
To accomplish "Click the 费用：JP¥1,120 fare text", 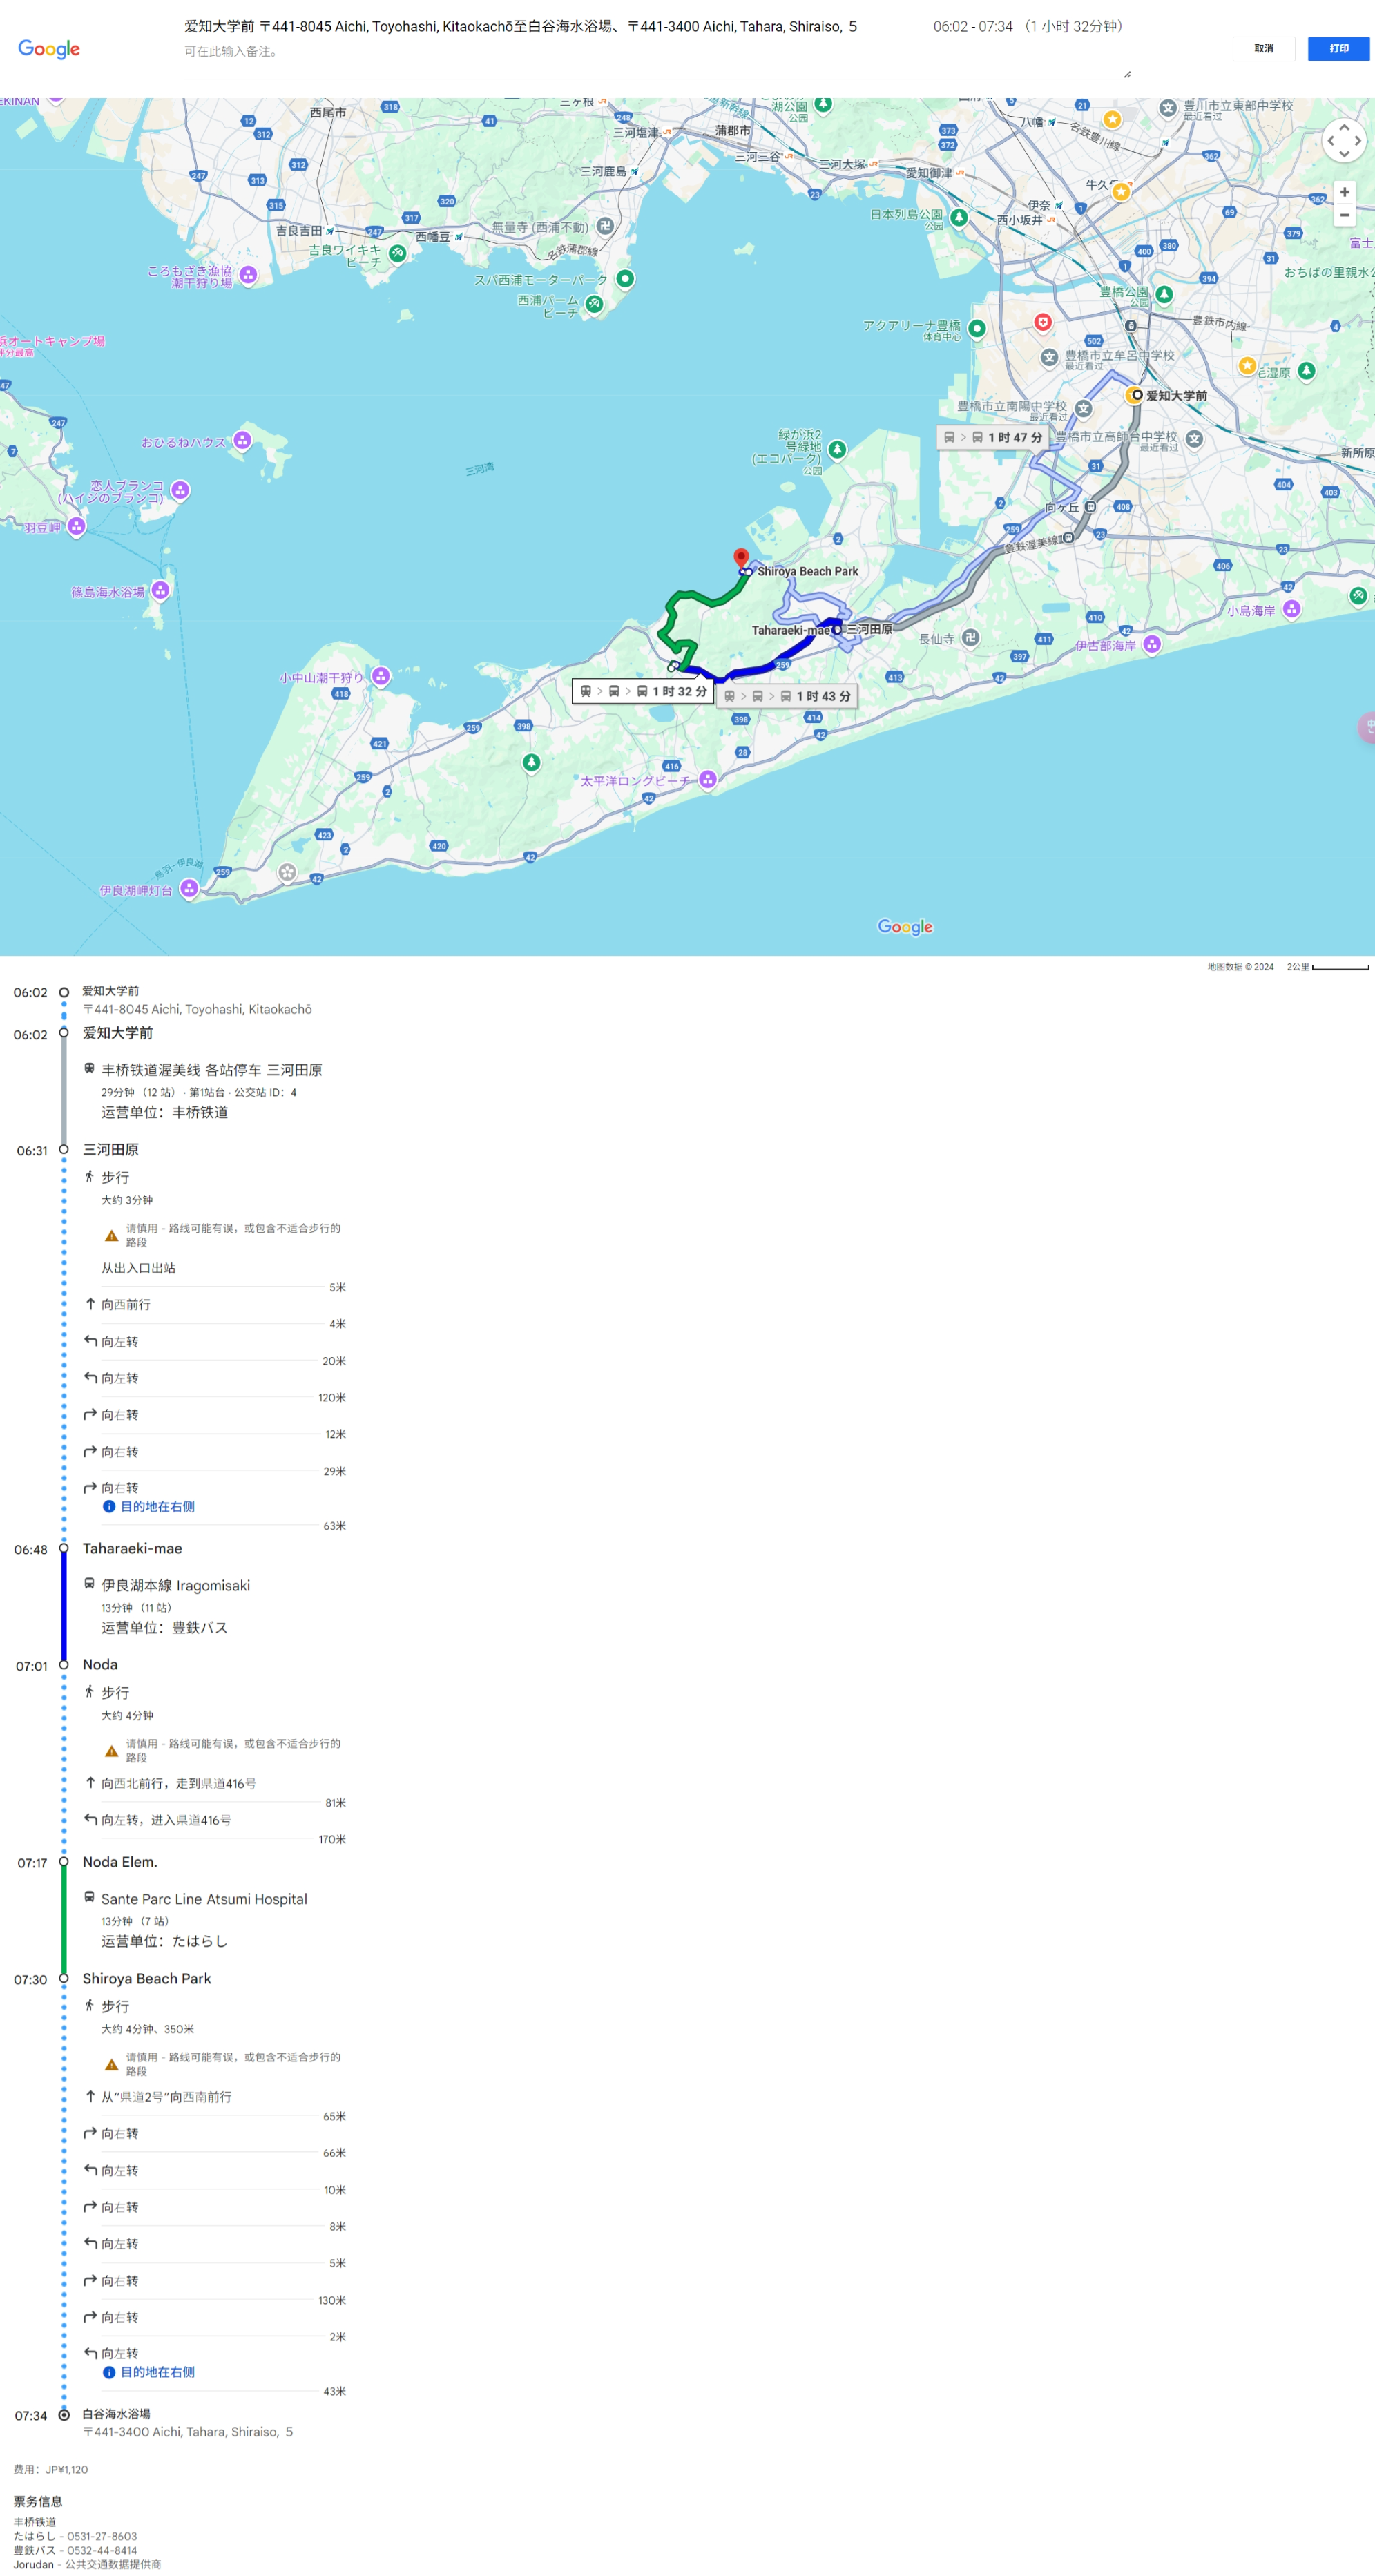I will 51,2469.
